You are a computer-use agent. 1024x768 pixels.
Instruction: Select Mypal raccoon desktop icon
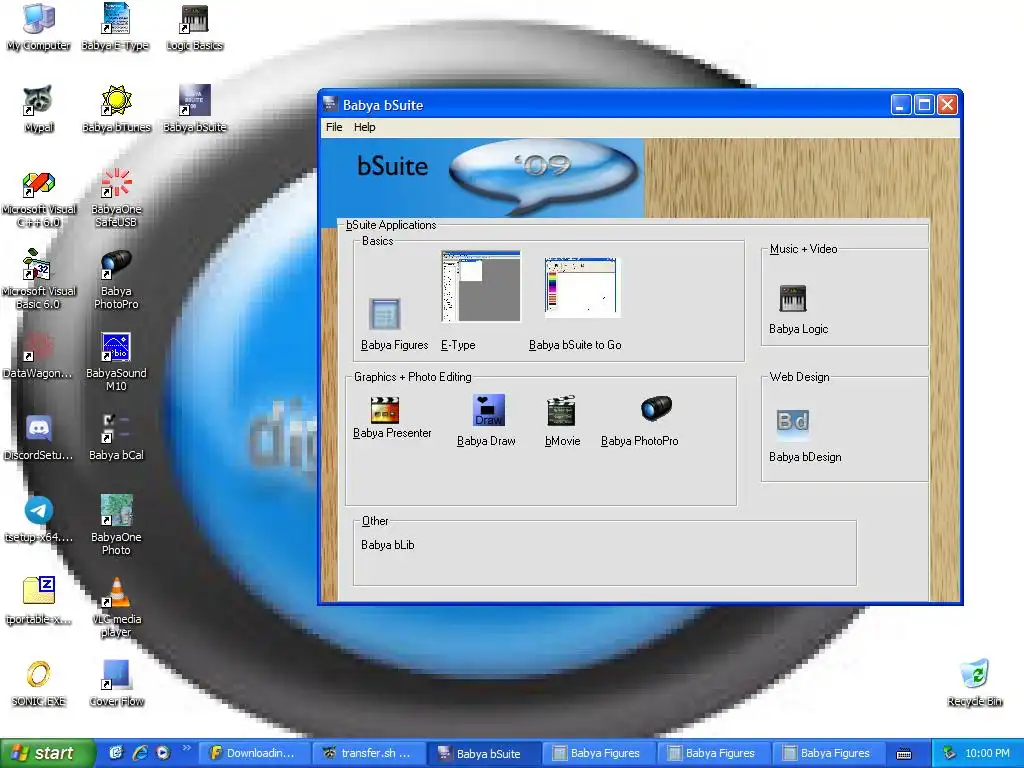click(x=39, y=109)
